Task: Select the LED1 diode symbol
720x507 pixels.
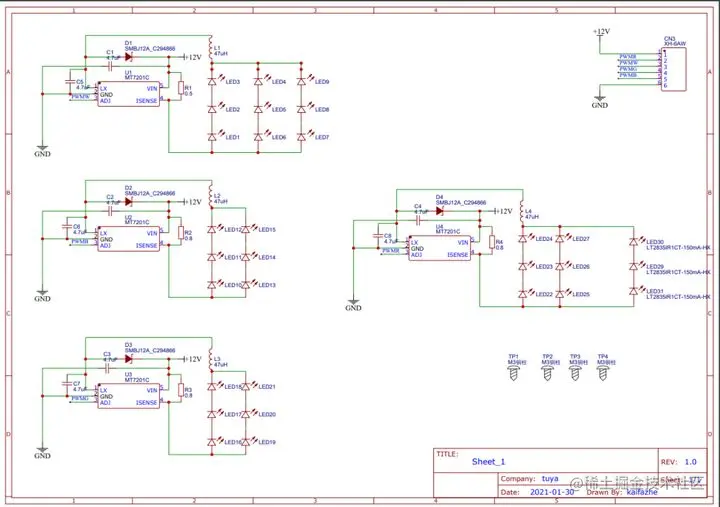Action: pyautogui.click(x=212, y=137)
